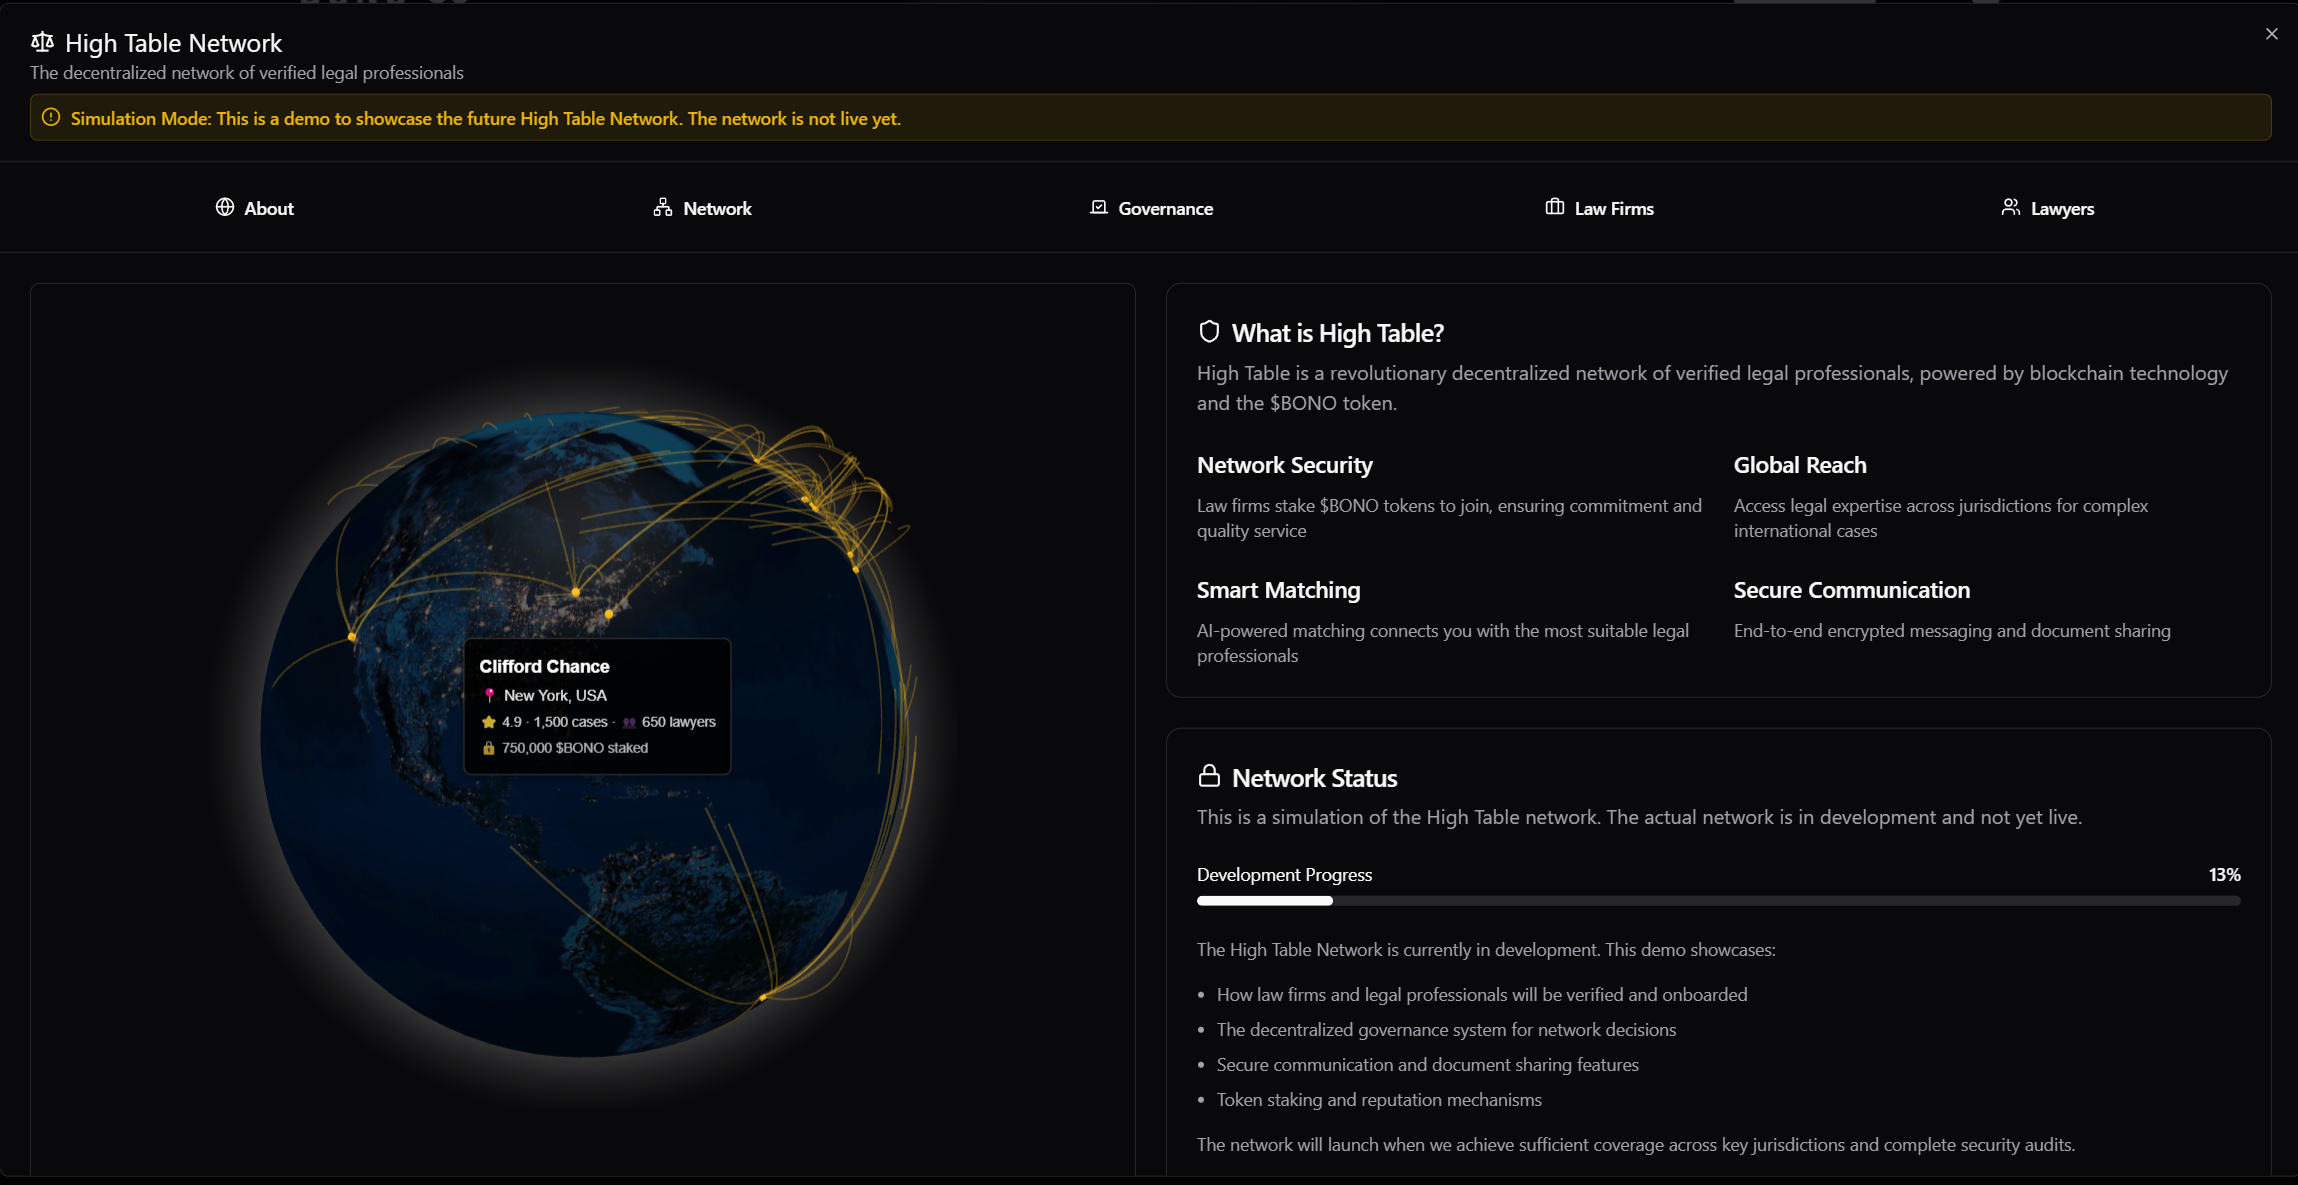The width and height of the screenshot is (2298, 1185).
Task: Click the Lawyers people icon
Action: 2010,207
